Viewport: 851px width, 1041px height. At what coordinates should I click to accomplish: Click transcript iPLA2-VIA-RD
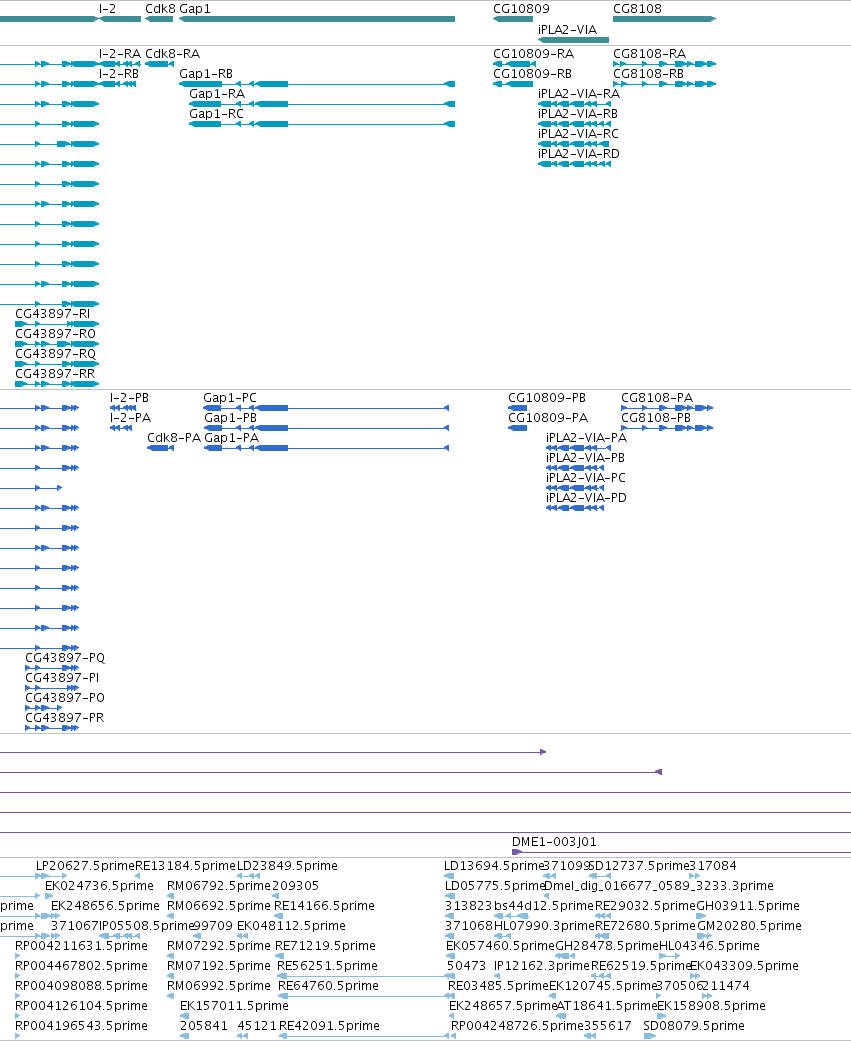(574, 164)
